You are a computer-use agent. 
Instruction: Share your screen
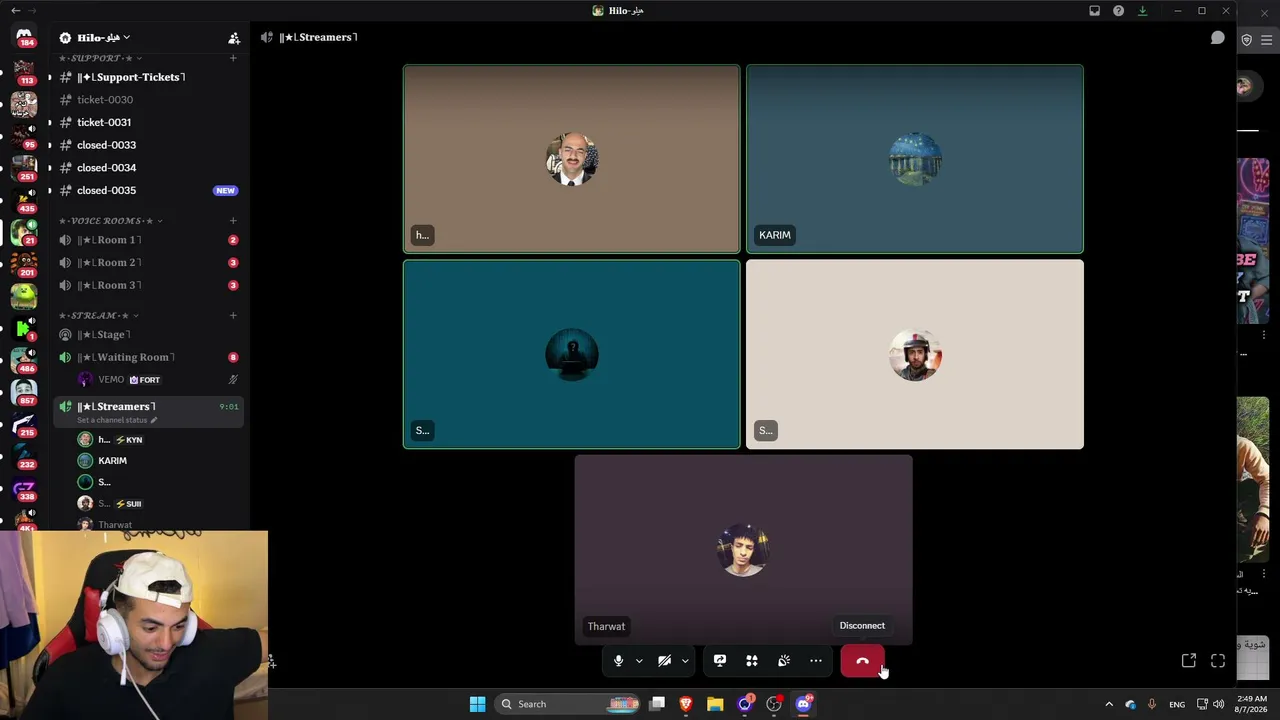[x=720, y=661]
